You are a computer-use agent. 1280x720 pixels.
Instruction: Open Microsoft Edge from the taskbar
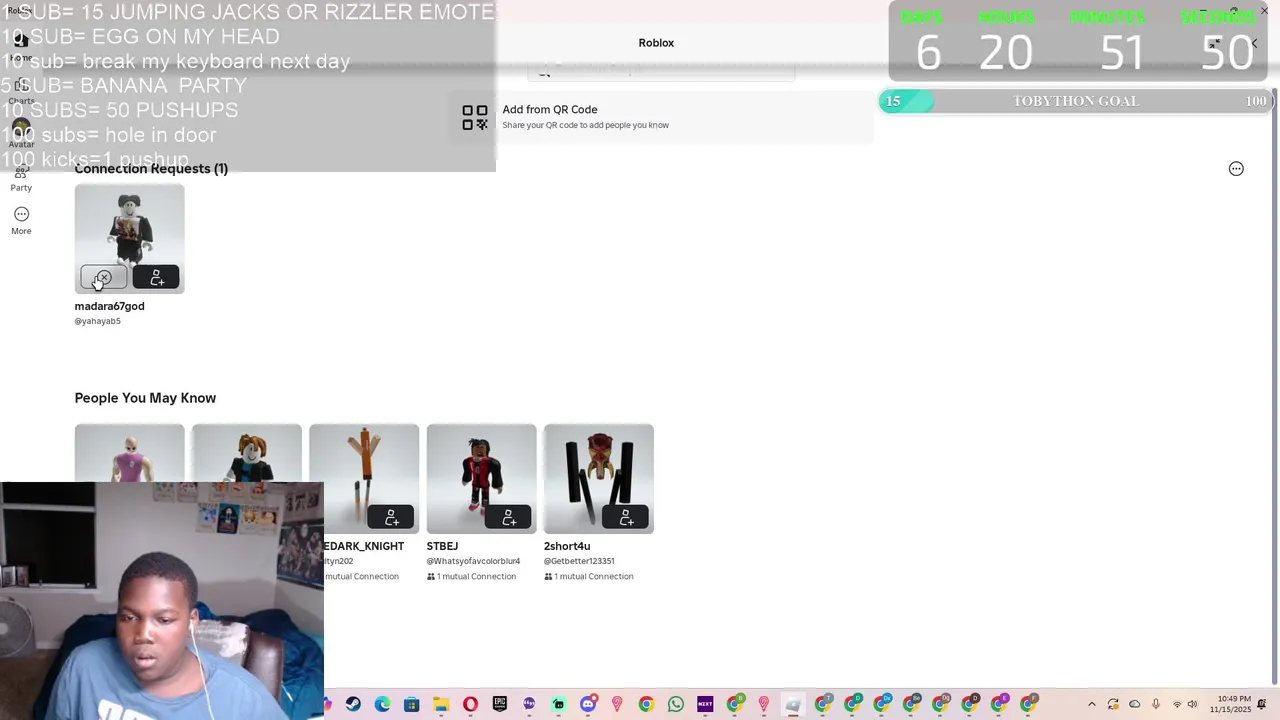tap(382, 705)
